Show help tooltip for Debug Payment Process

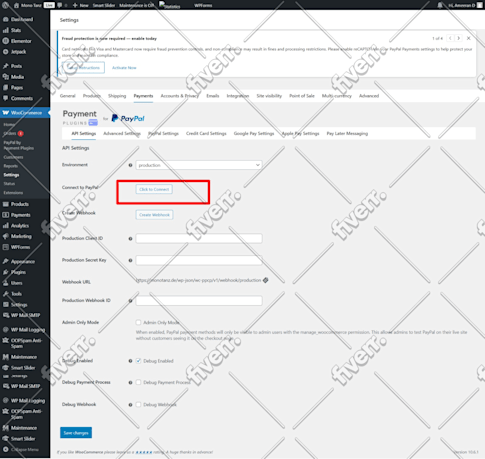(130, 383)
